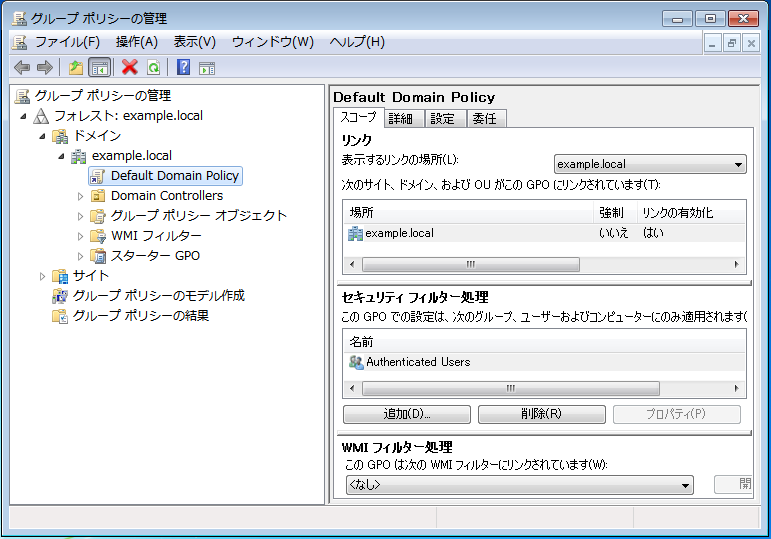Open the 表示するリンクの場所 dropdown

pos(650,164)
